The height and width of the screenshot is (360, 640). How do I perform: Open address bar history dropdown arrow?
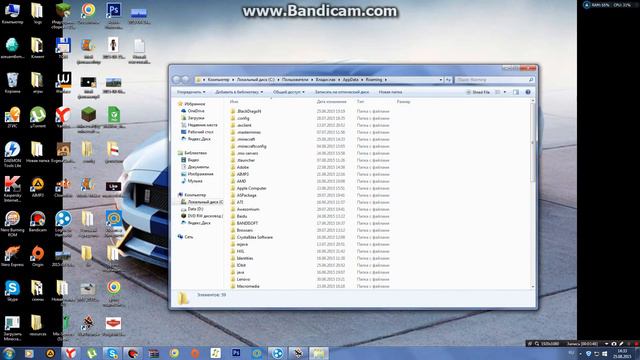click(x=441, y=80)
